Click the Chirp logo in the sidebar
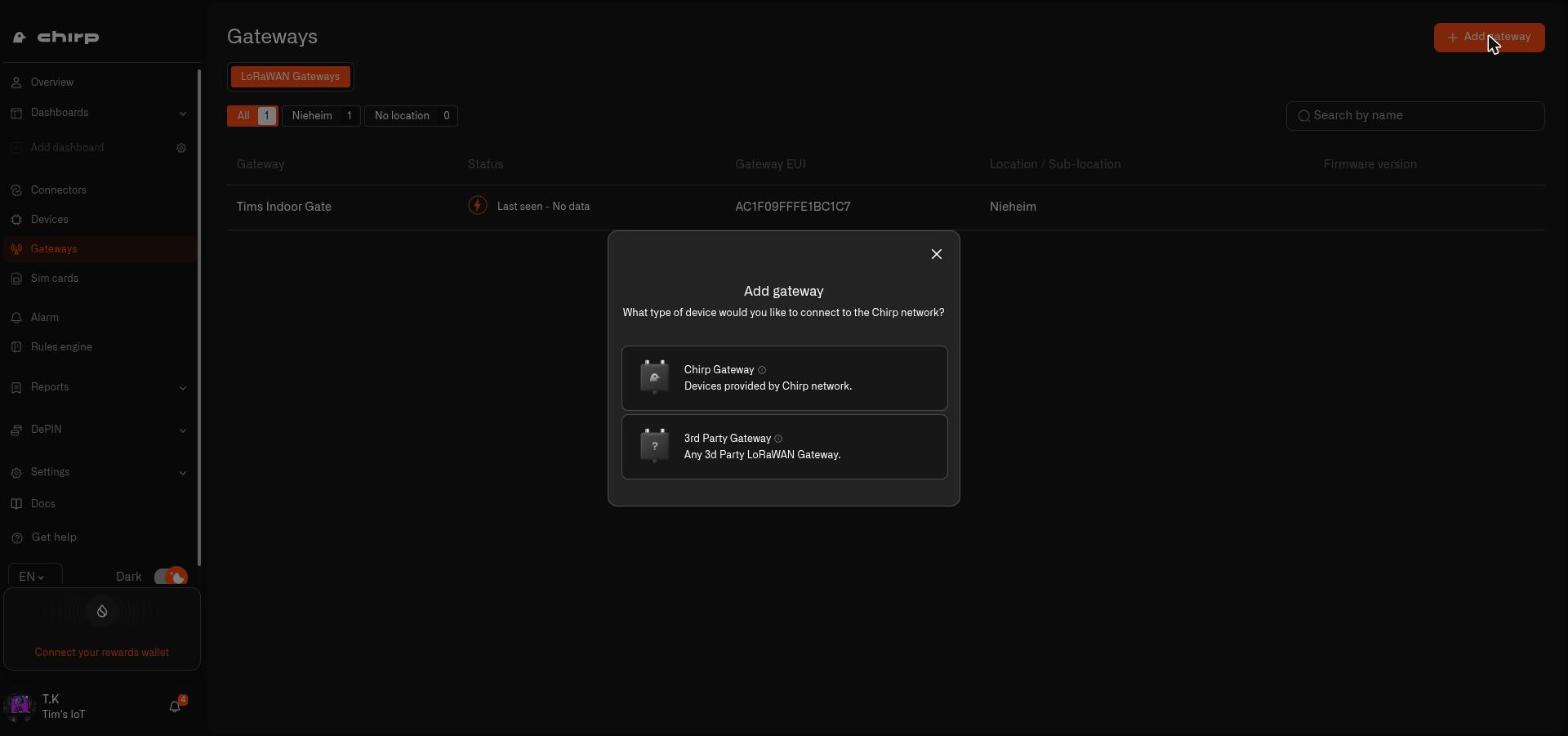The width and height of the screenshot is (1568, 736). tap(56, 37)
